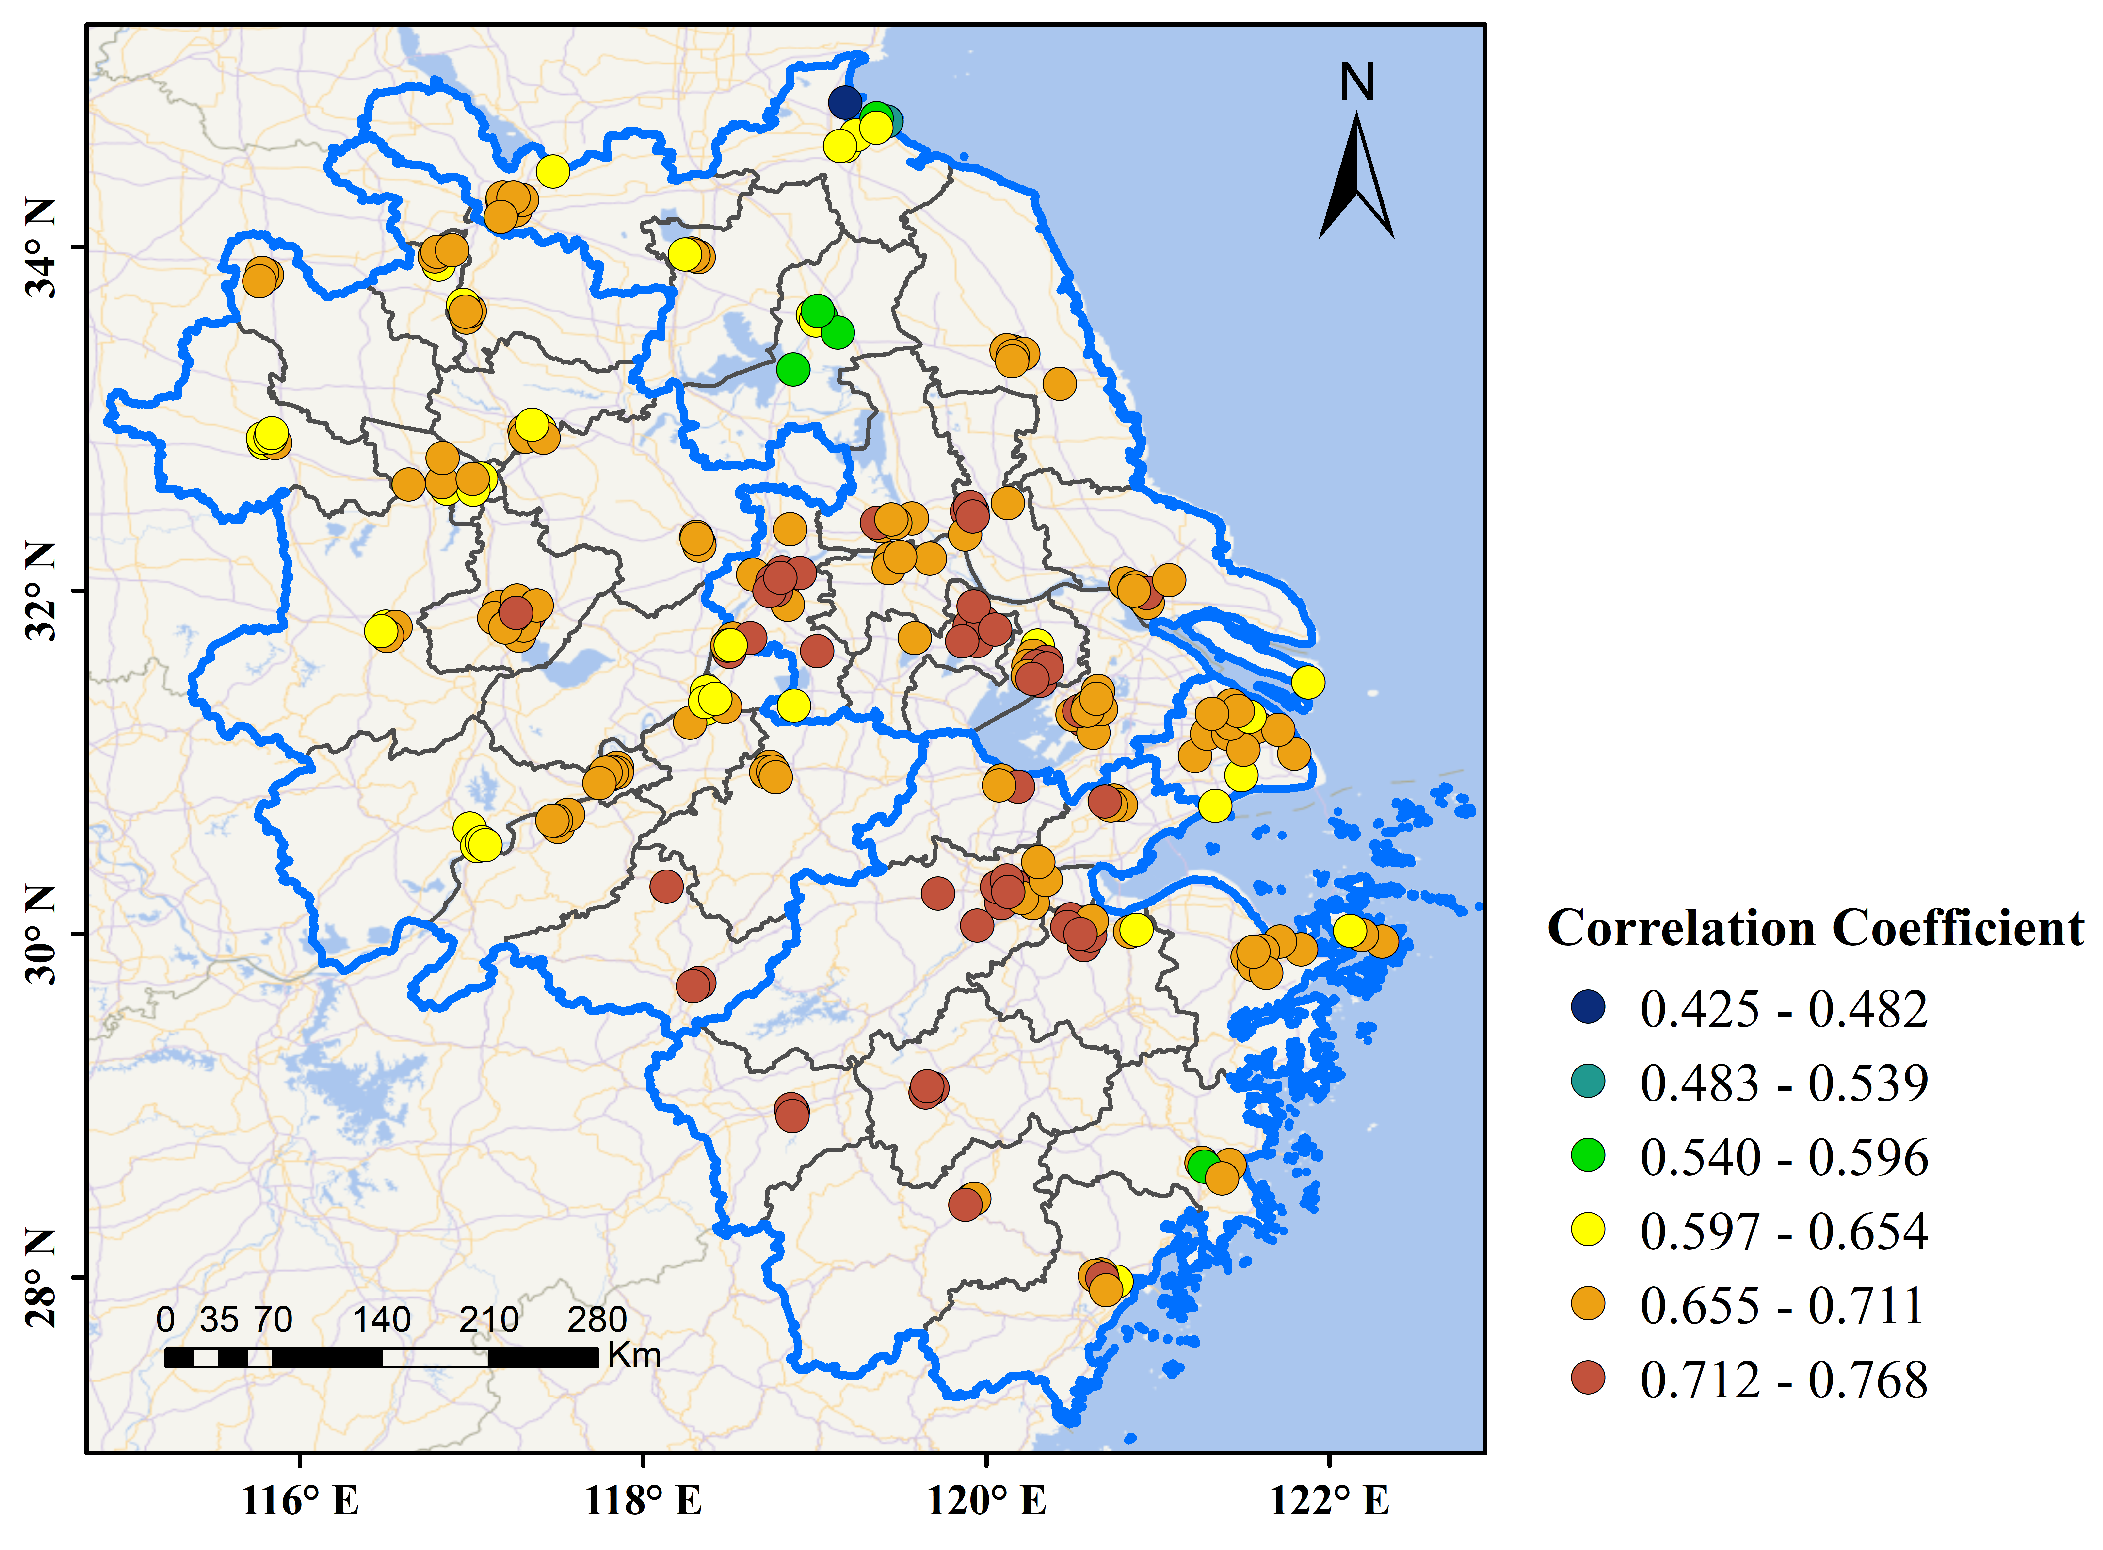Viewport: 2103px width, 1550px height.
Task: Click the 280 scale bar number
Action: click(x=596, y=1320)
